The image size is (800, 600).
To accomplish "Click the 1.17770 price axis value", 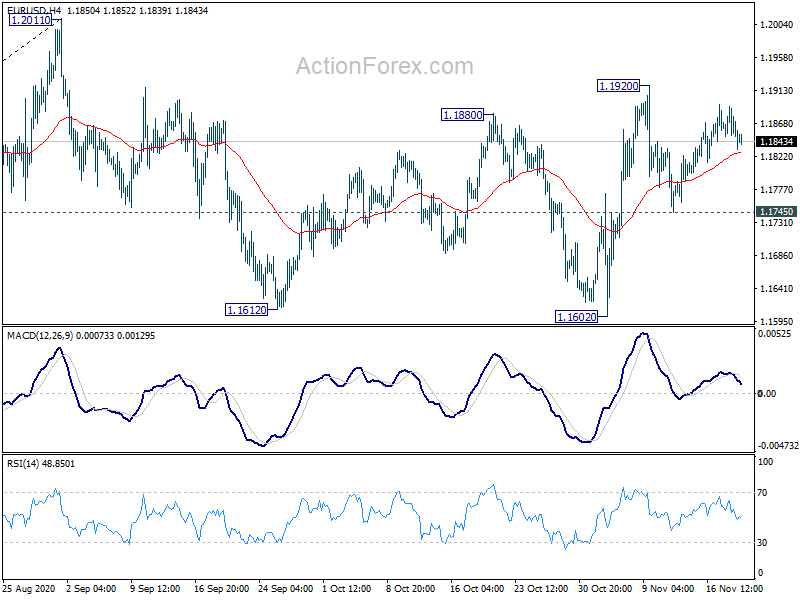I will (x=777, y=190).
